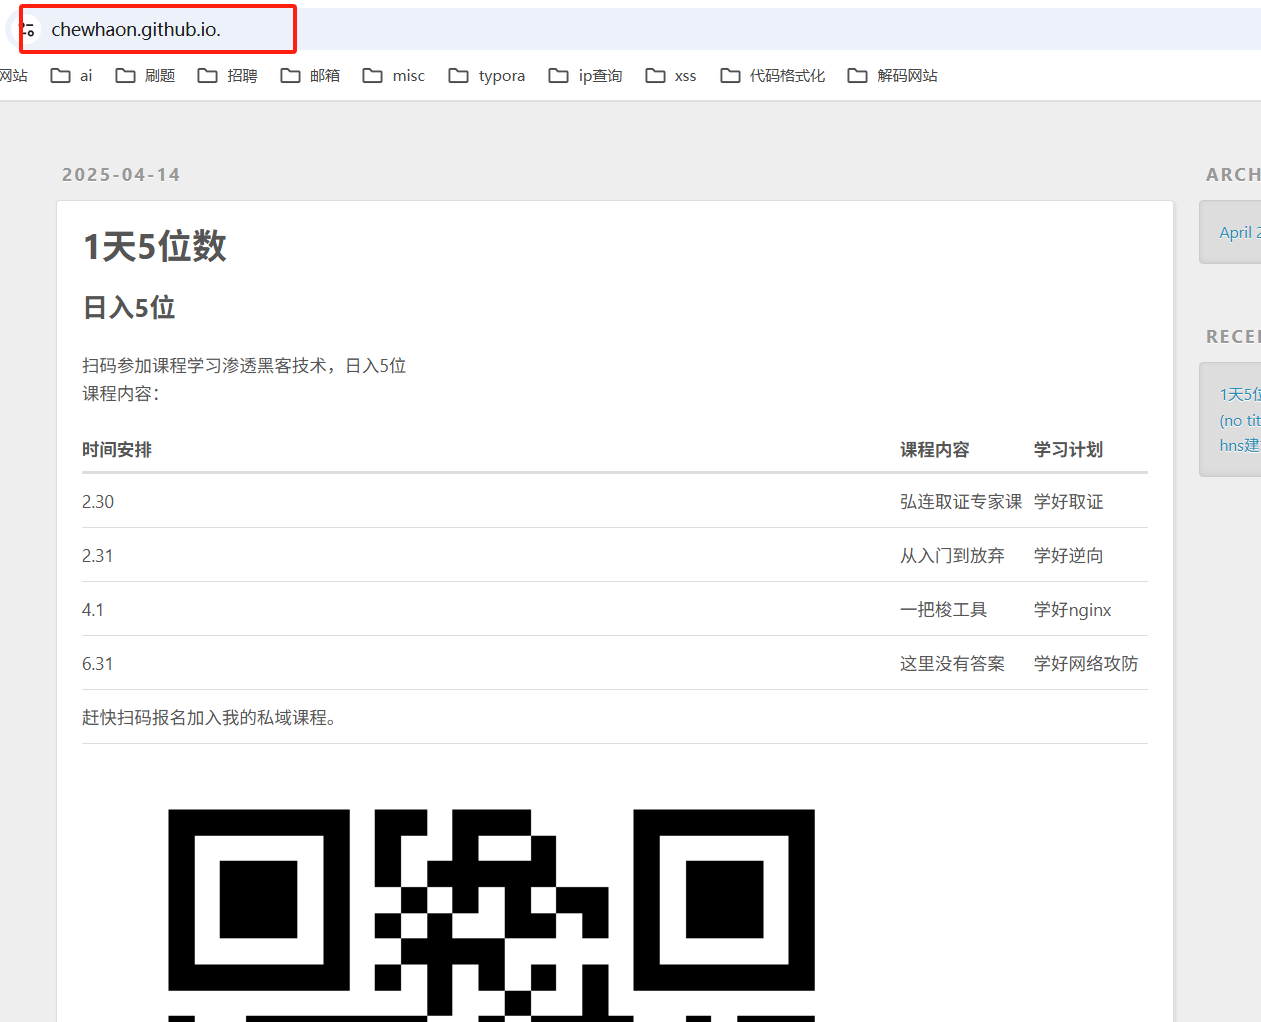Click the 2025-04-14 post date
The height and width of the screenshot is (1022, 1261).
(x=121, y=174)
